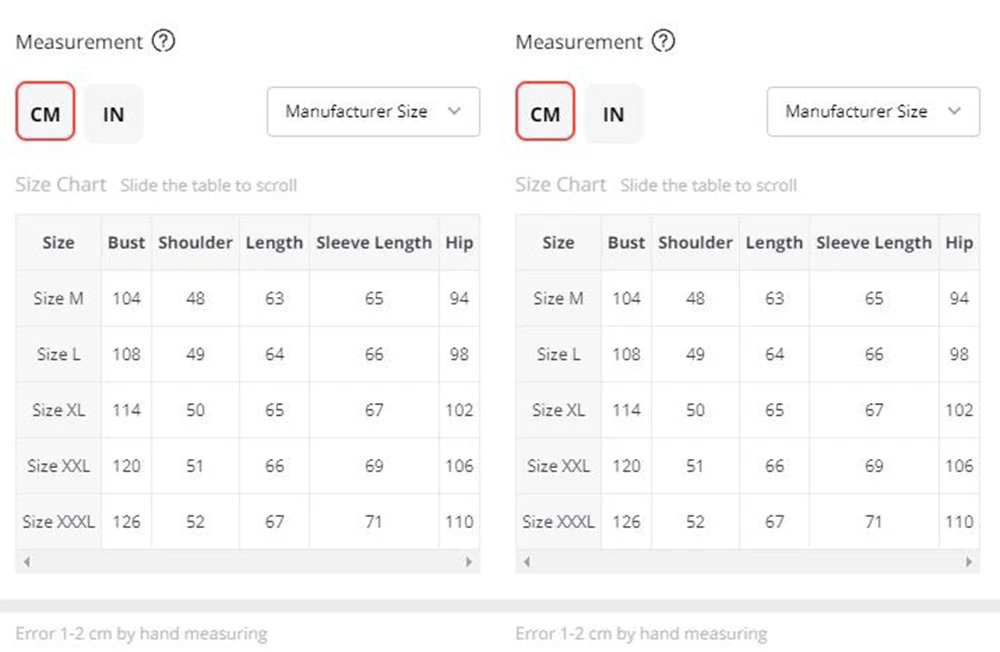Click the help icon beside the right Measurement heading
The height and width of the screenshot is (652, 1000).
click(x=663, y=42)
